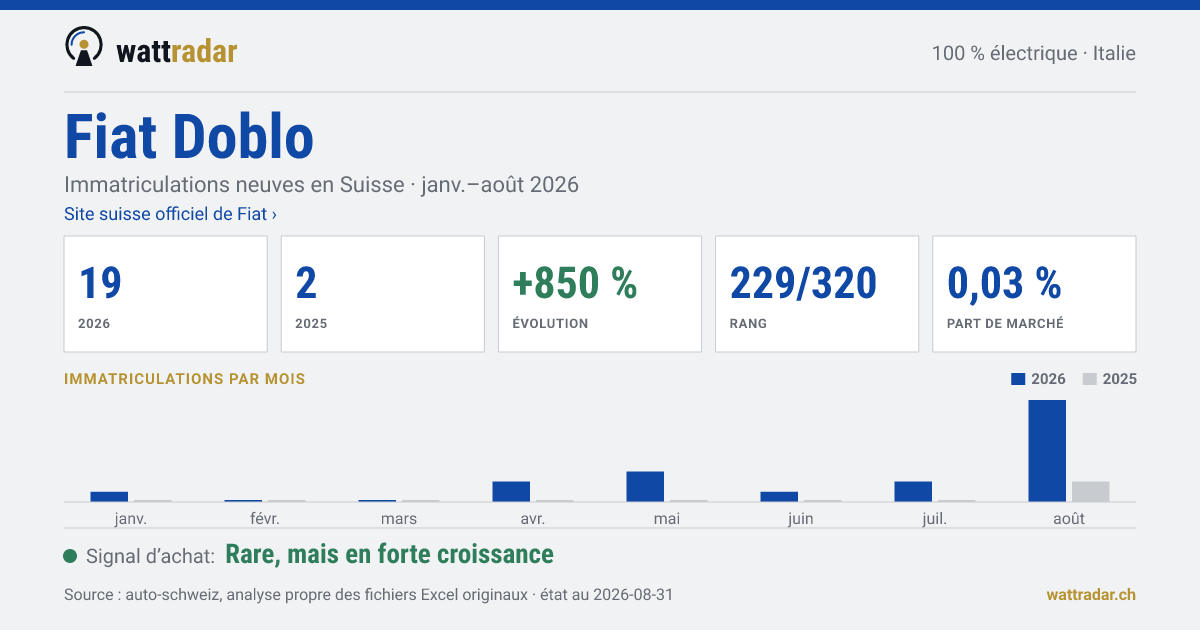1200x630 pixels.
Task: Click the blue 2026 legend swatch
Action: click(1019, 379)
